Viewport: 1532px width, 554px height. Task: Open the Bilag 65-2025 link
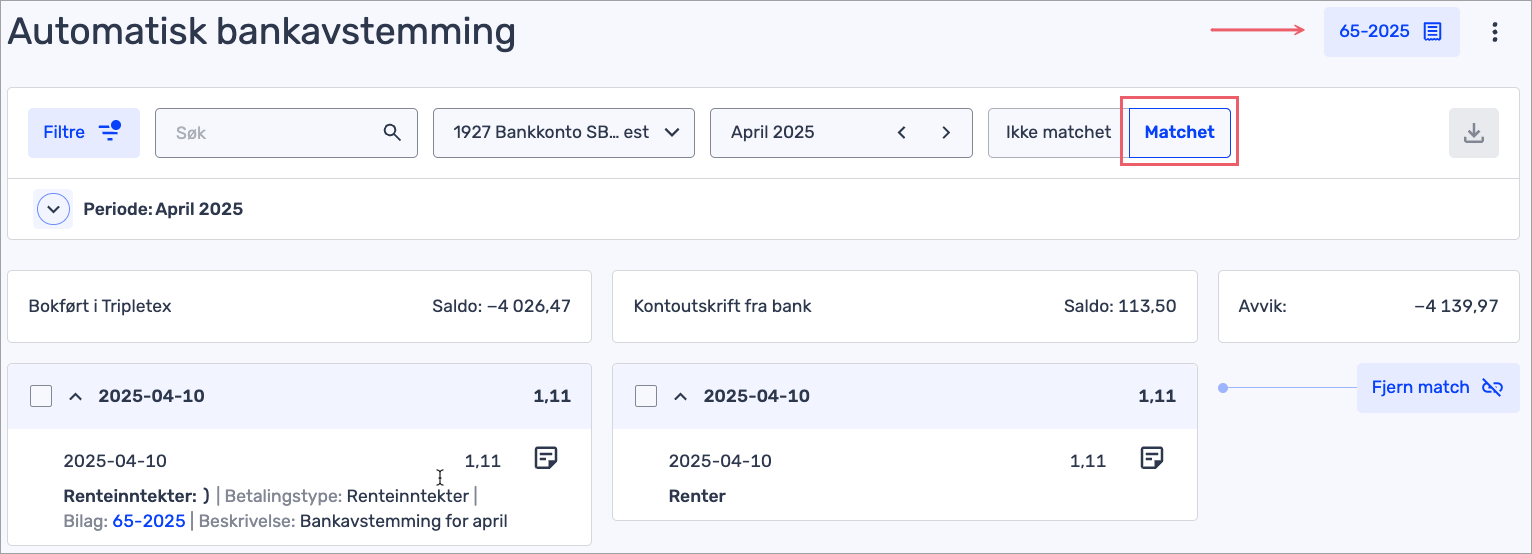click(x=149, y=521)
